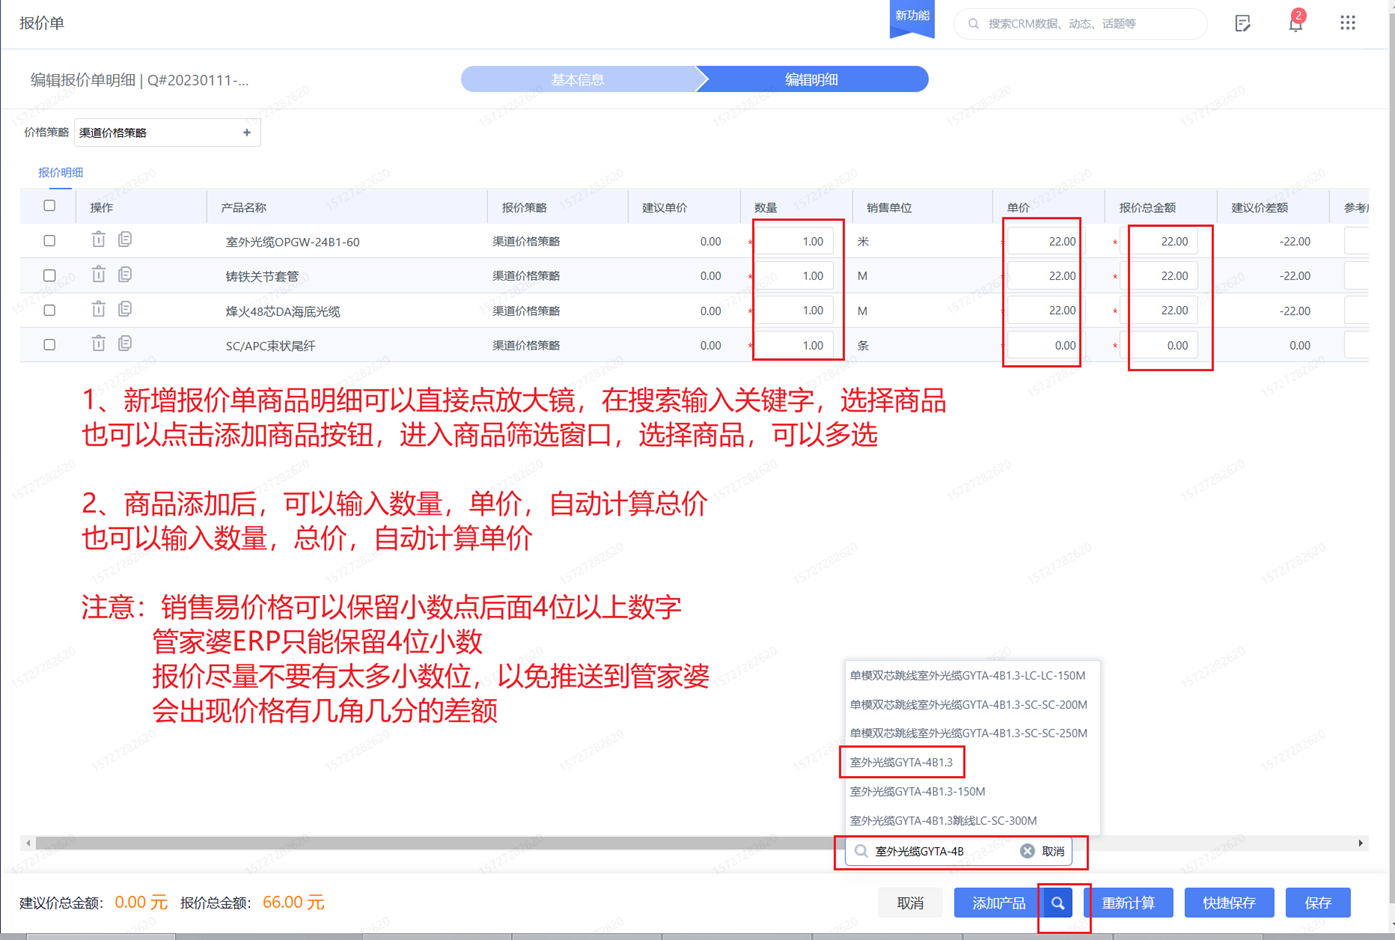Image resolution: width=1395 pixels, height=940 pixels.
Task: Click the left arrow of horizontal scrollbar
Action: [x=28, y=843]
